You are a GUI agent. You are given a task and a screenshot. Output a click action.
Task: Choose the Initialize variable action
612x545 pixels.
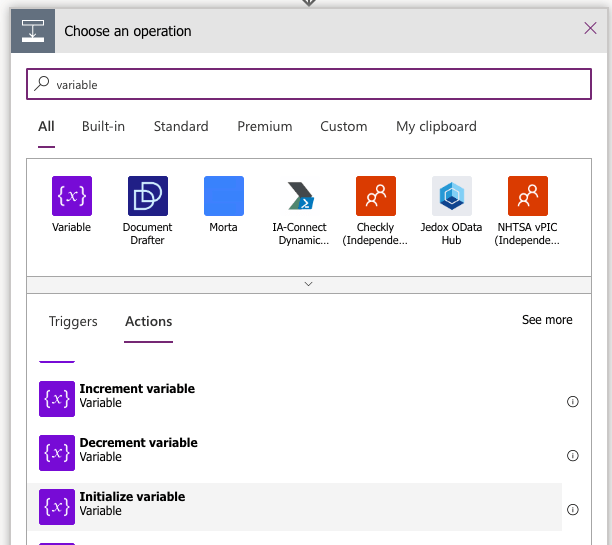(132, 504)
